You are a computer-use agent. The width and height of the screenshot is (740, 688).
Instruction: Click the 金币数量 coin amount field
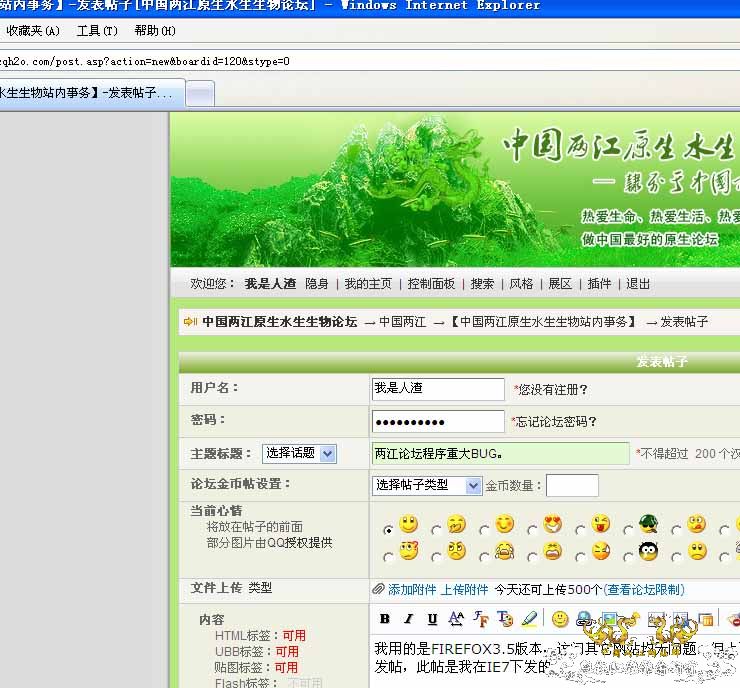tap(572, 485)
